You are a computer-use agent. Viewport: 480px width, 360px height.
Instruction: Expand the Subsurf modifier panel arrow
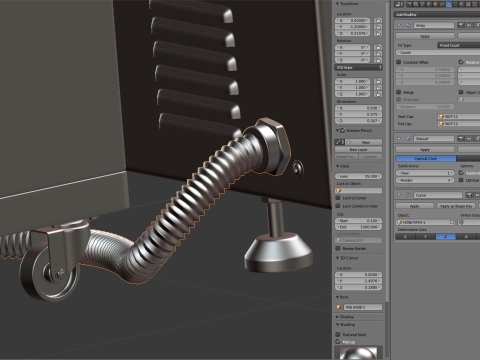pos(399,138)
